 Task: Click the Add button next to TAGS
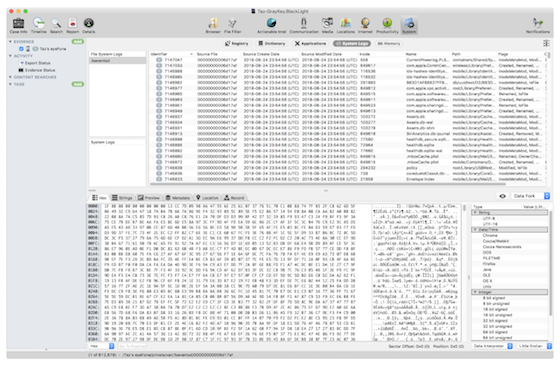(78, 84)
